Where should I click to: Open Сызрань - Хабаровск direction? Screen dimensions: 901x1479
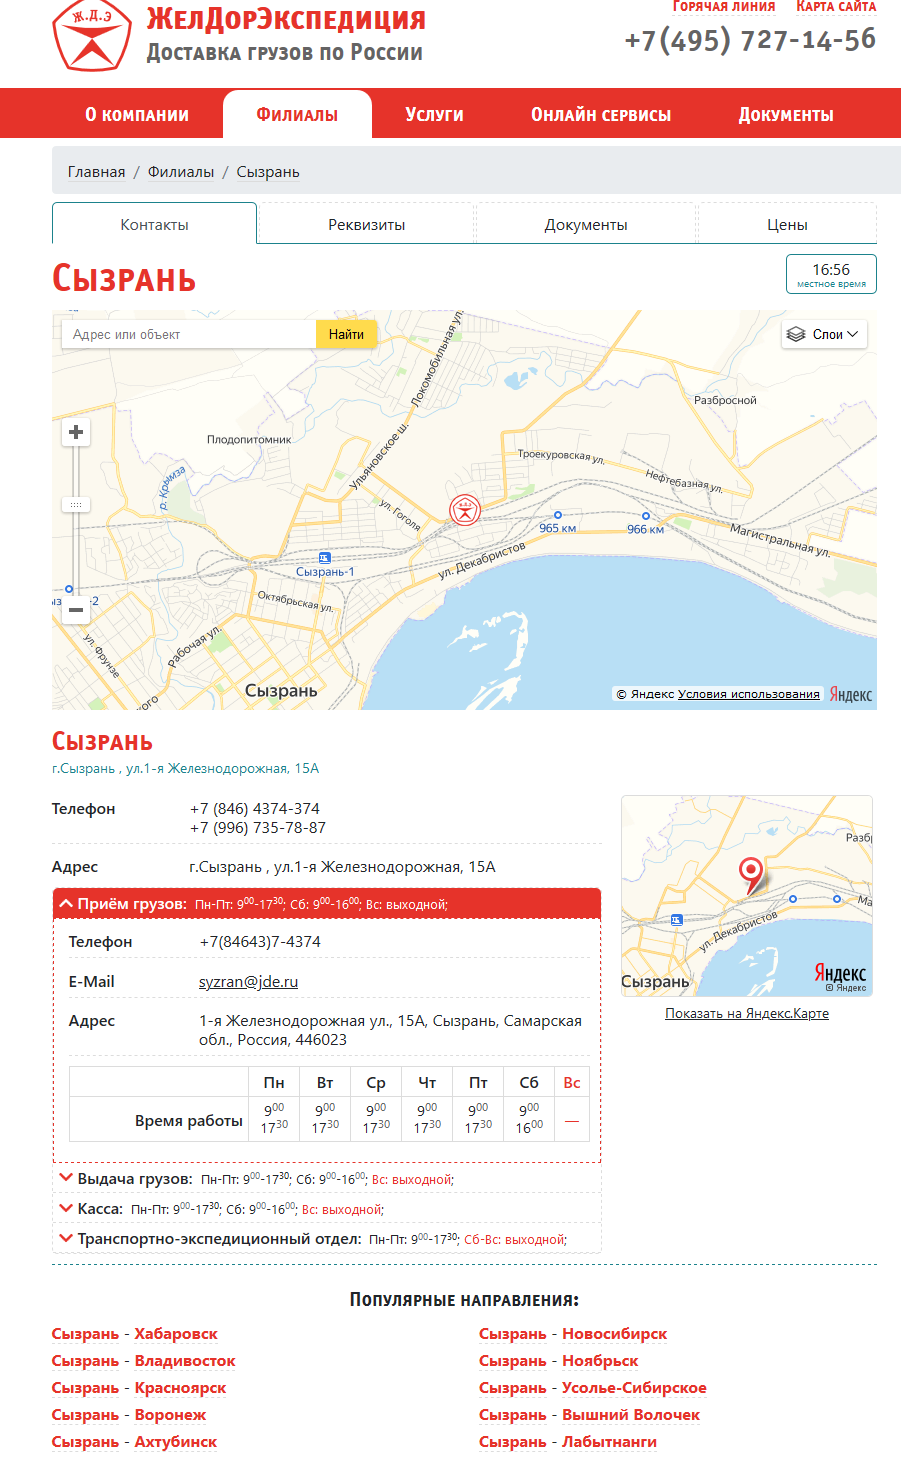[x=135, y=1334]
